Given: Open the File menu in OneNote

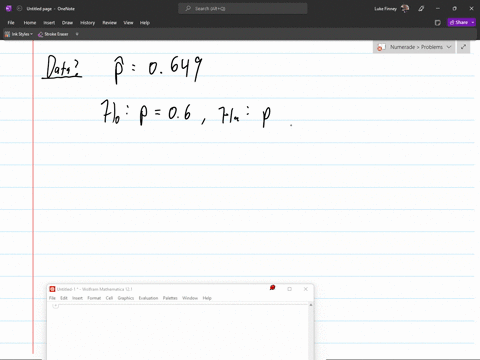Looking at the screenshot, I should click(x=11, y=23).
